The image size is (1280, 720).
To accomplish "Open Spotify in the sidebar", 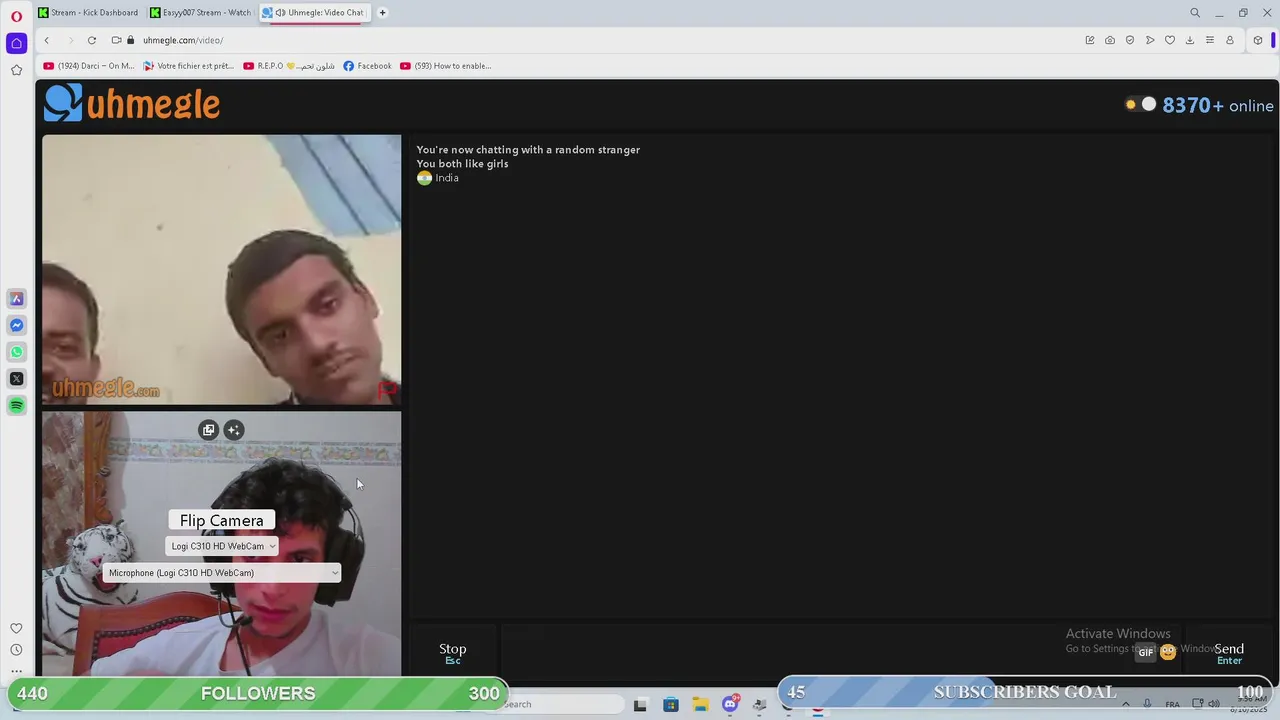I will 16,405.
